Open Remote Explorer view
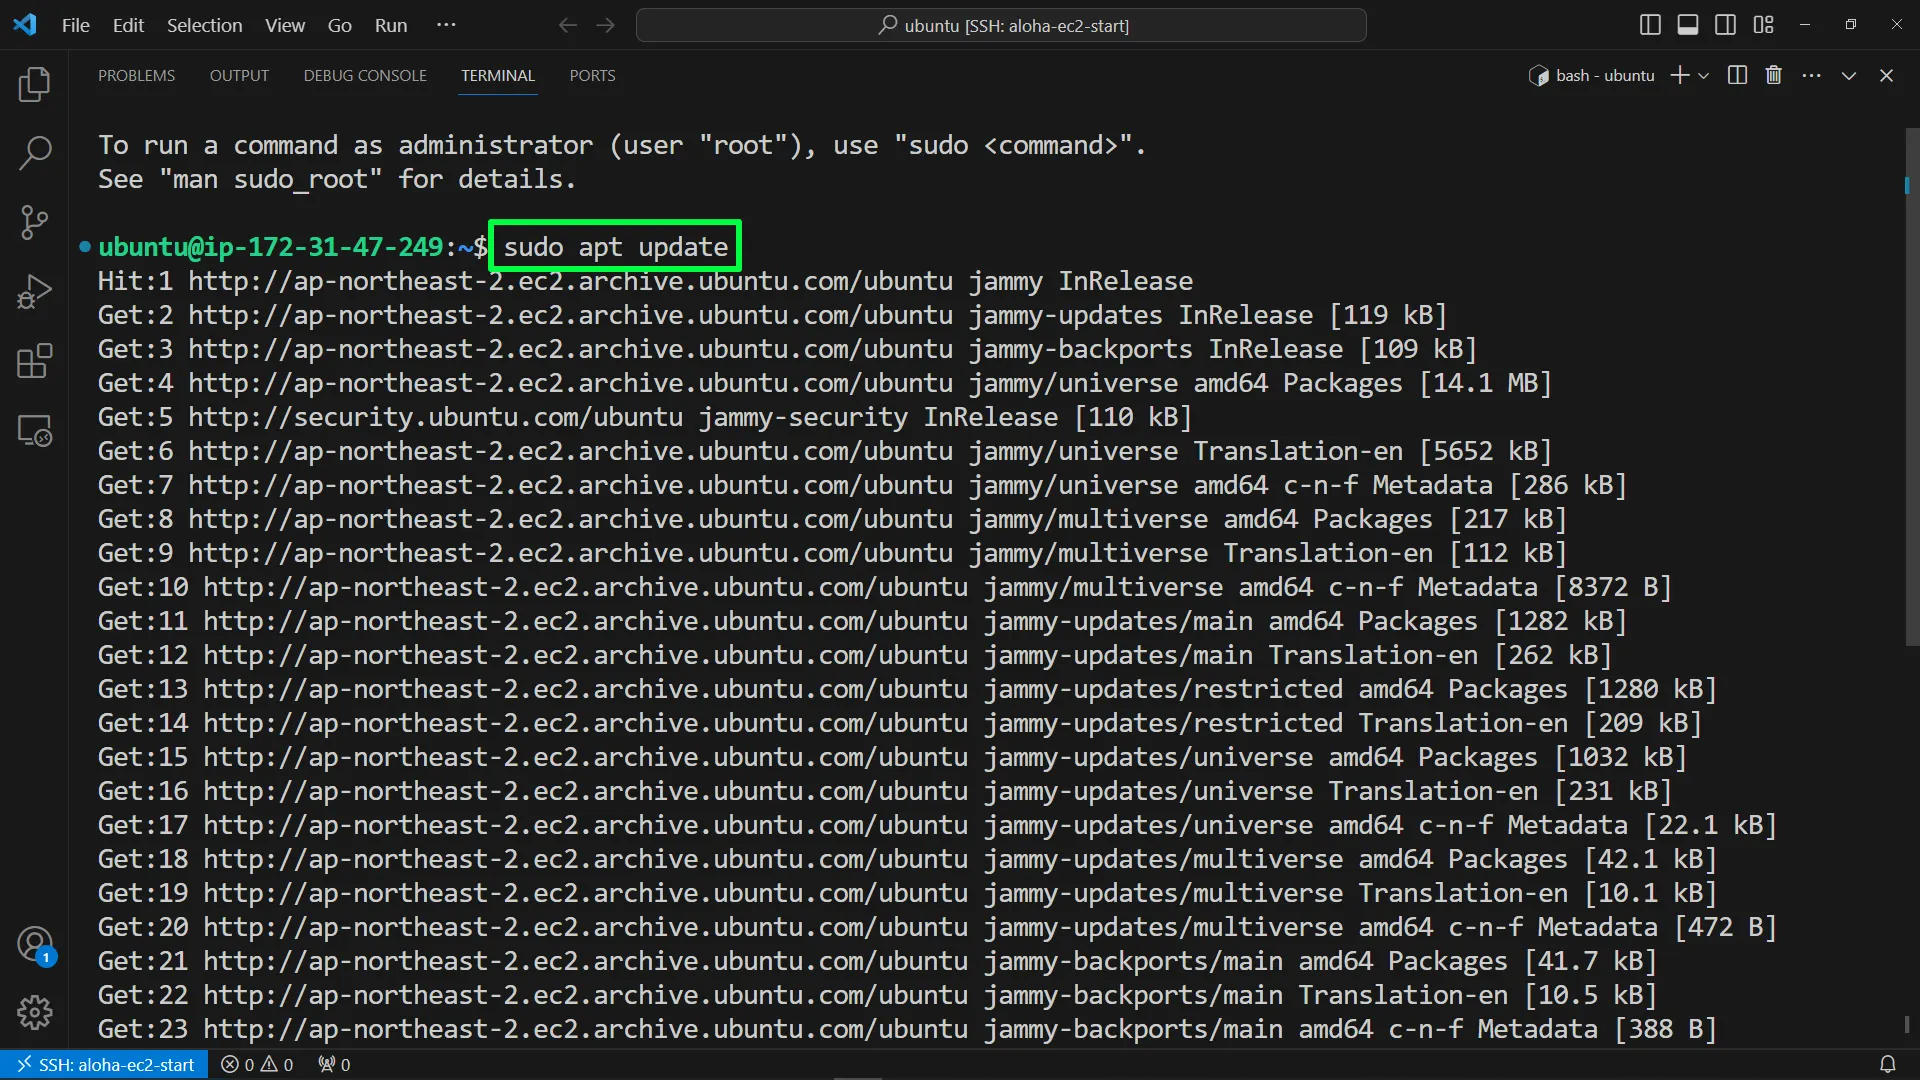 tap(34, 431)
